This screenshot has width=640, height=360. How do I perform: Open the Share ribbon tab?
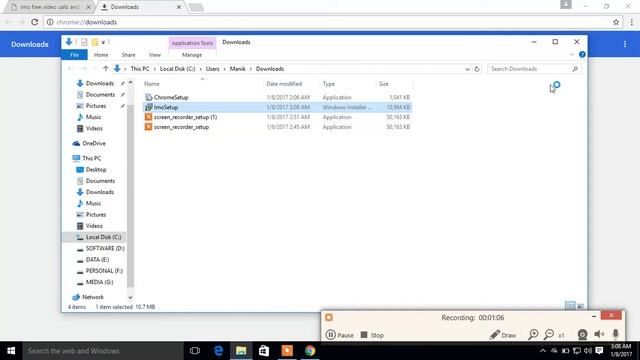(x=128, y=55)
